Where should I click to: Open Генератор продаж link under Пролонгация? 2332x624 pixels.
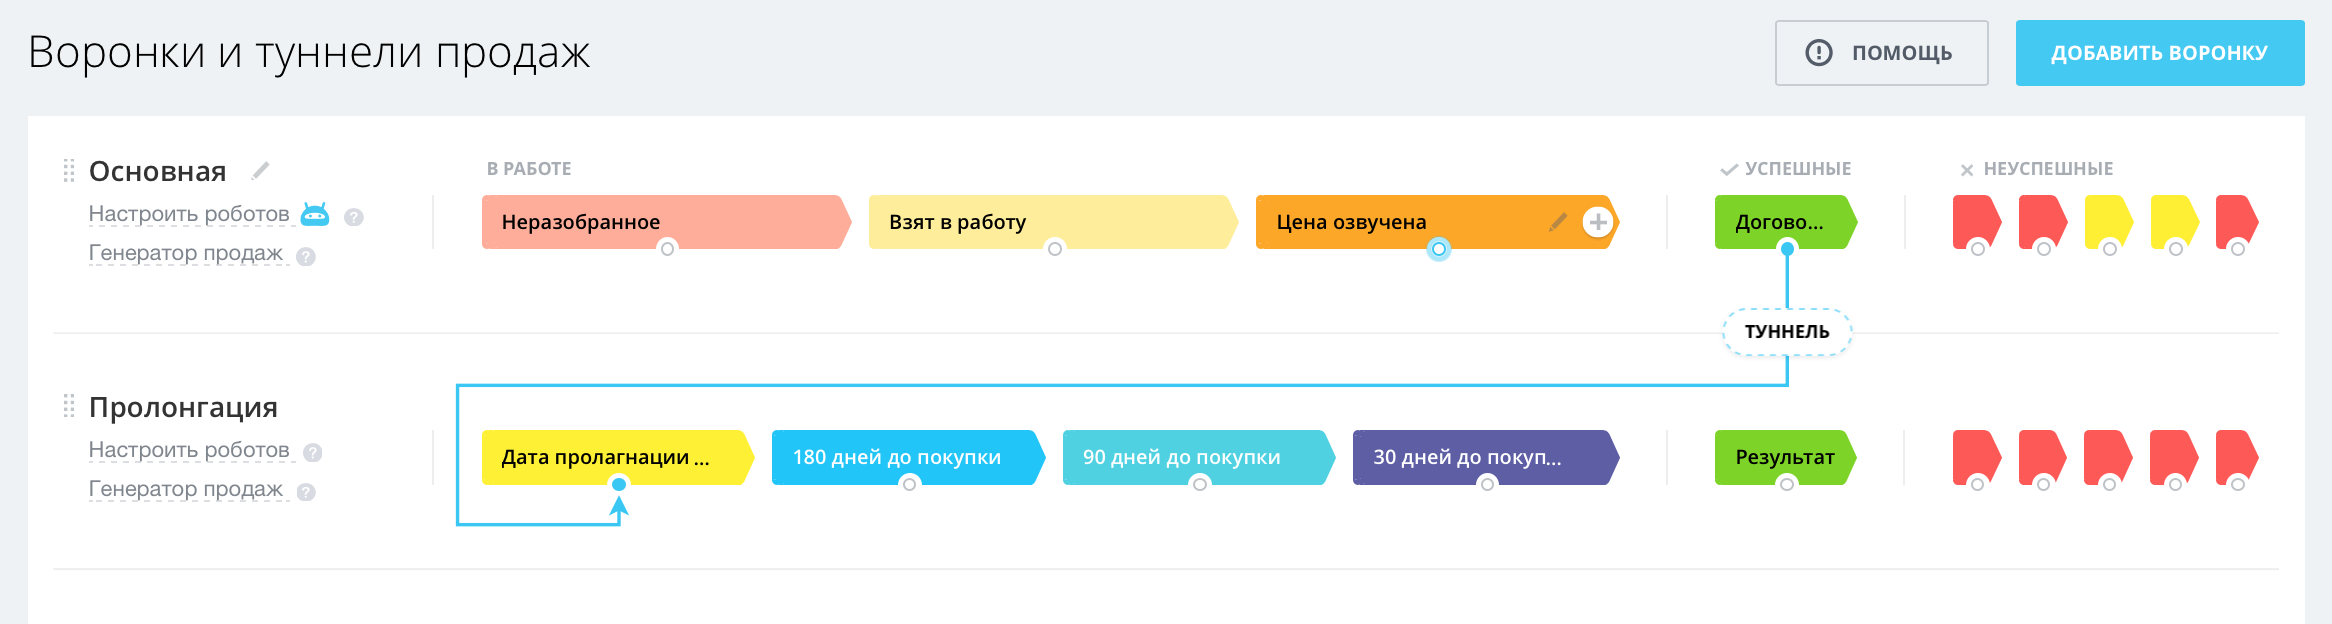pyautogui.click(x=186, y=489)
